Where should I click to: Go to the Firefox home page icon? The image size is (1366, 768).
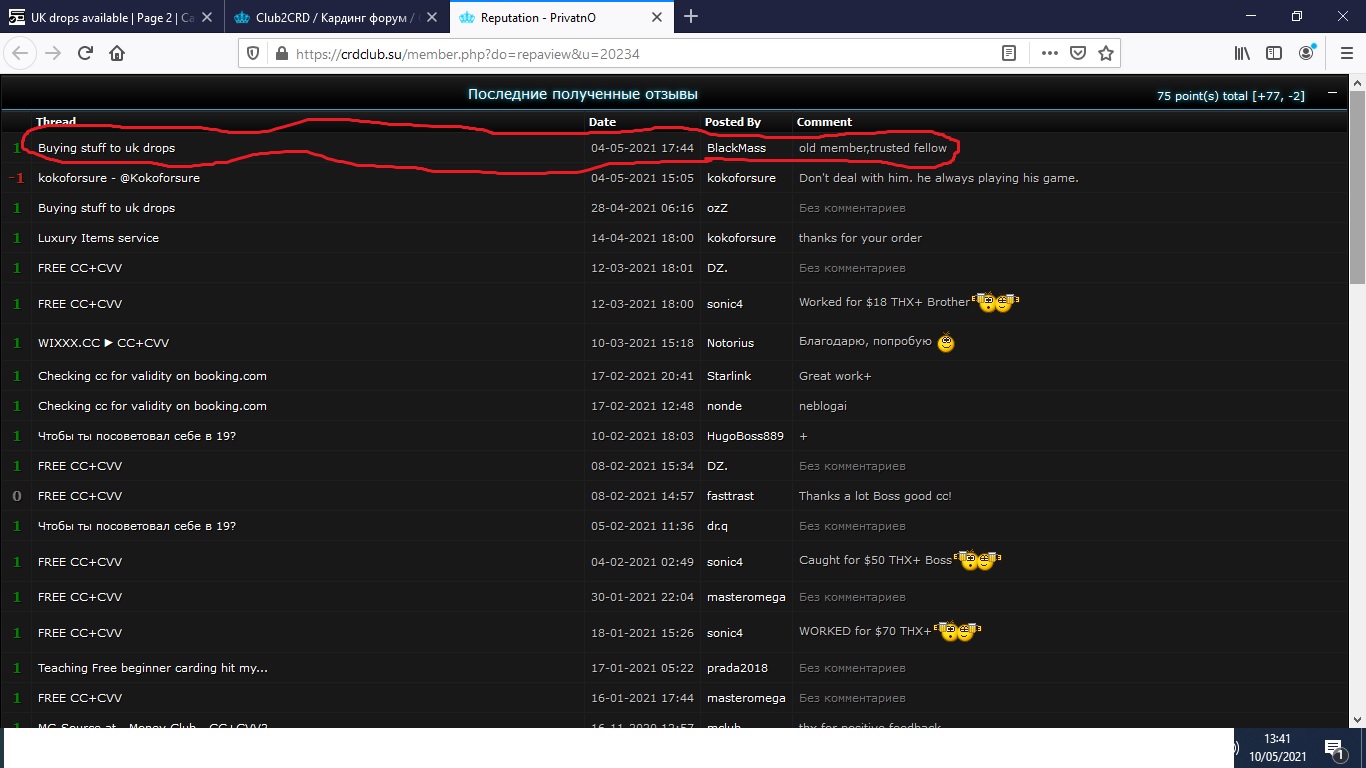click(117, 54)
